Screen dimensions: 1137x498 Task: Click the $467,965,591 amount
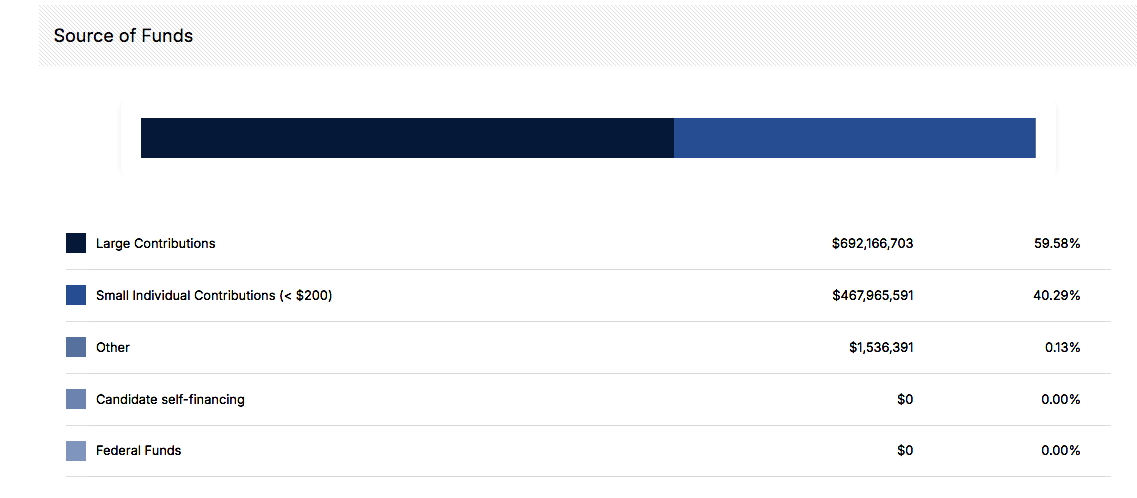click(x=872, y=296)
